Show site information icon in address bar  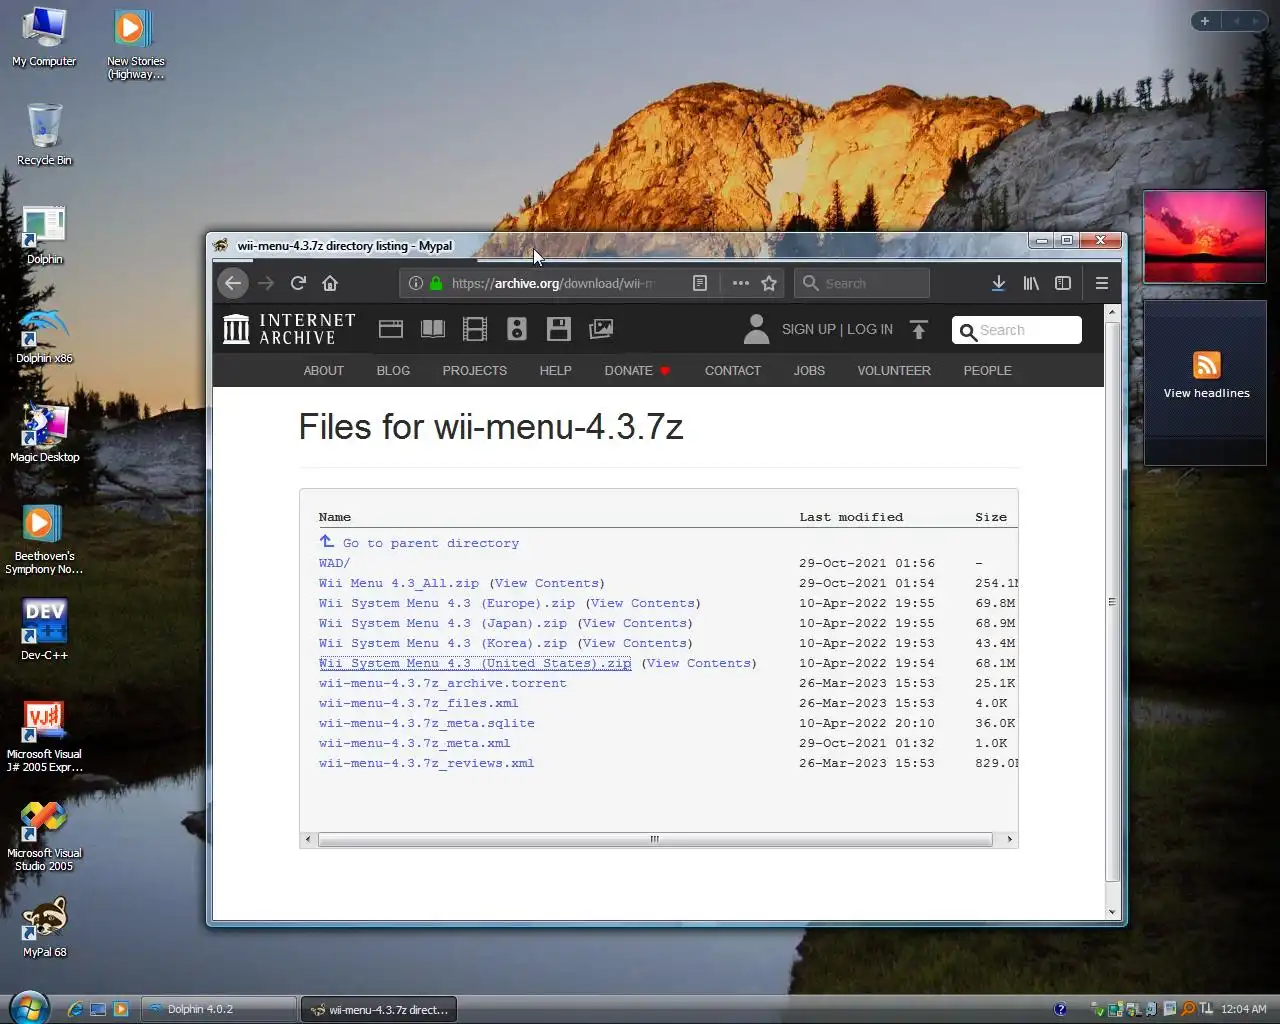click(x=416, y=283)
